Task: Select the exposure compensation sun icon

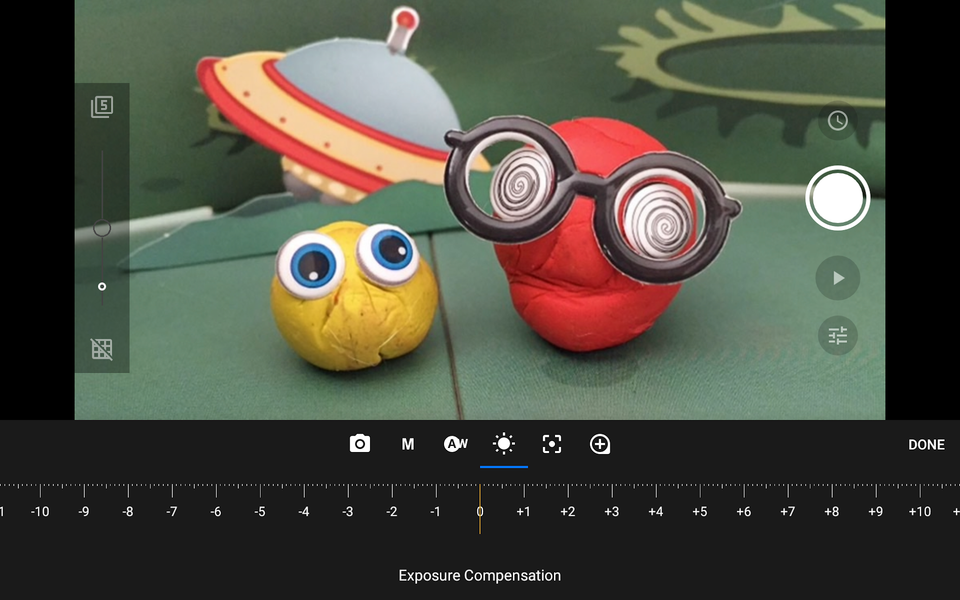Action: tap(504, 444)
